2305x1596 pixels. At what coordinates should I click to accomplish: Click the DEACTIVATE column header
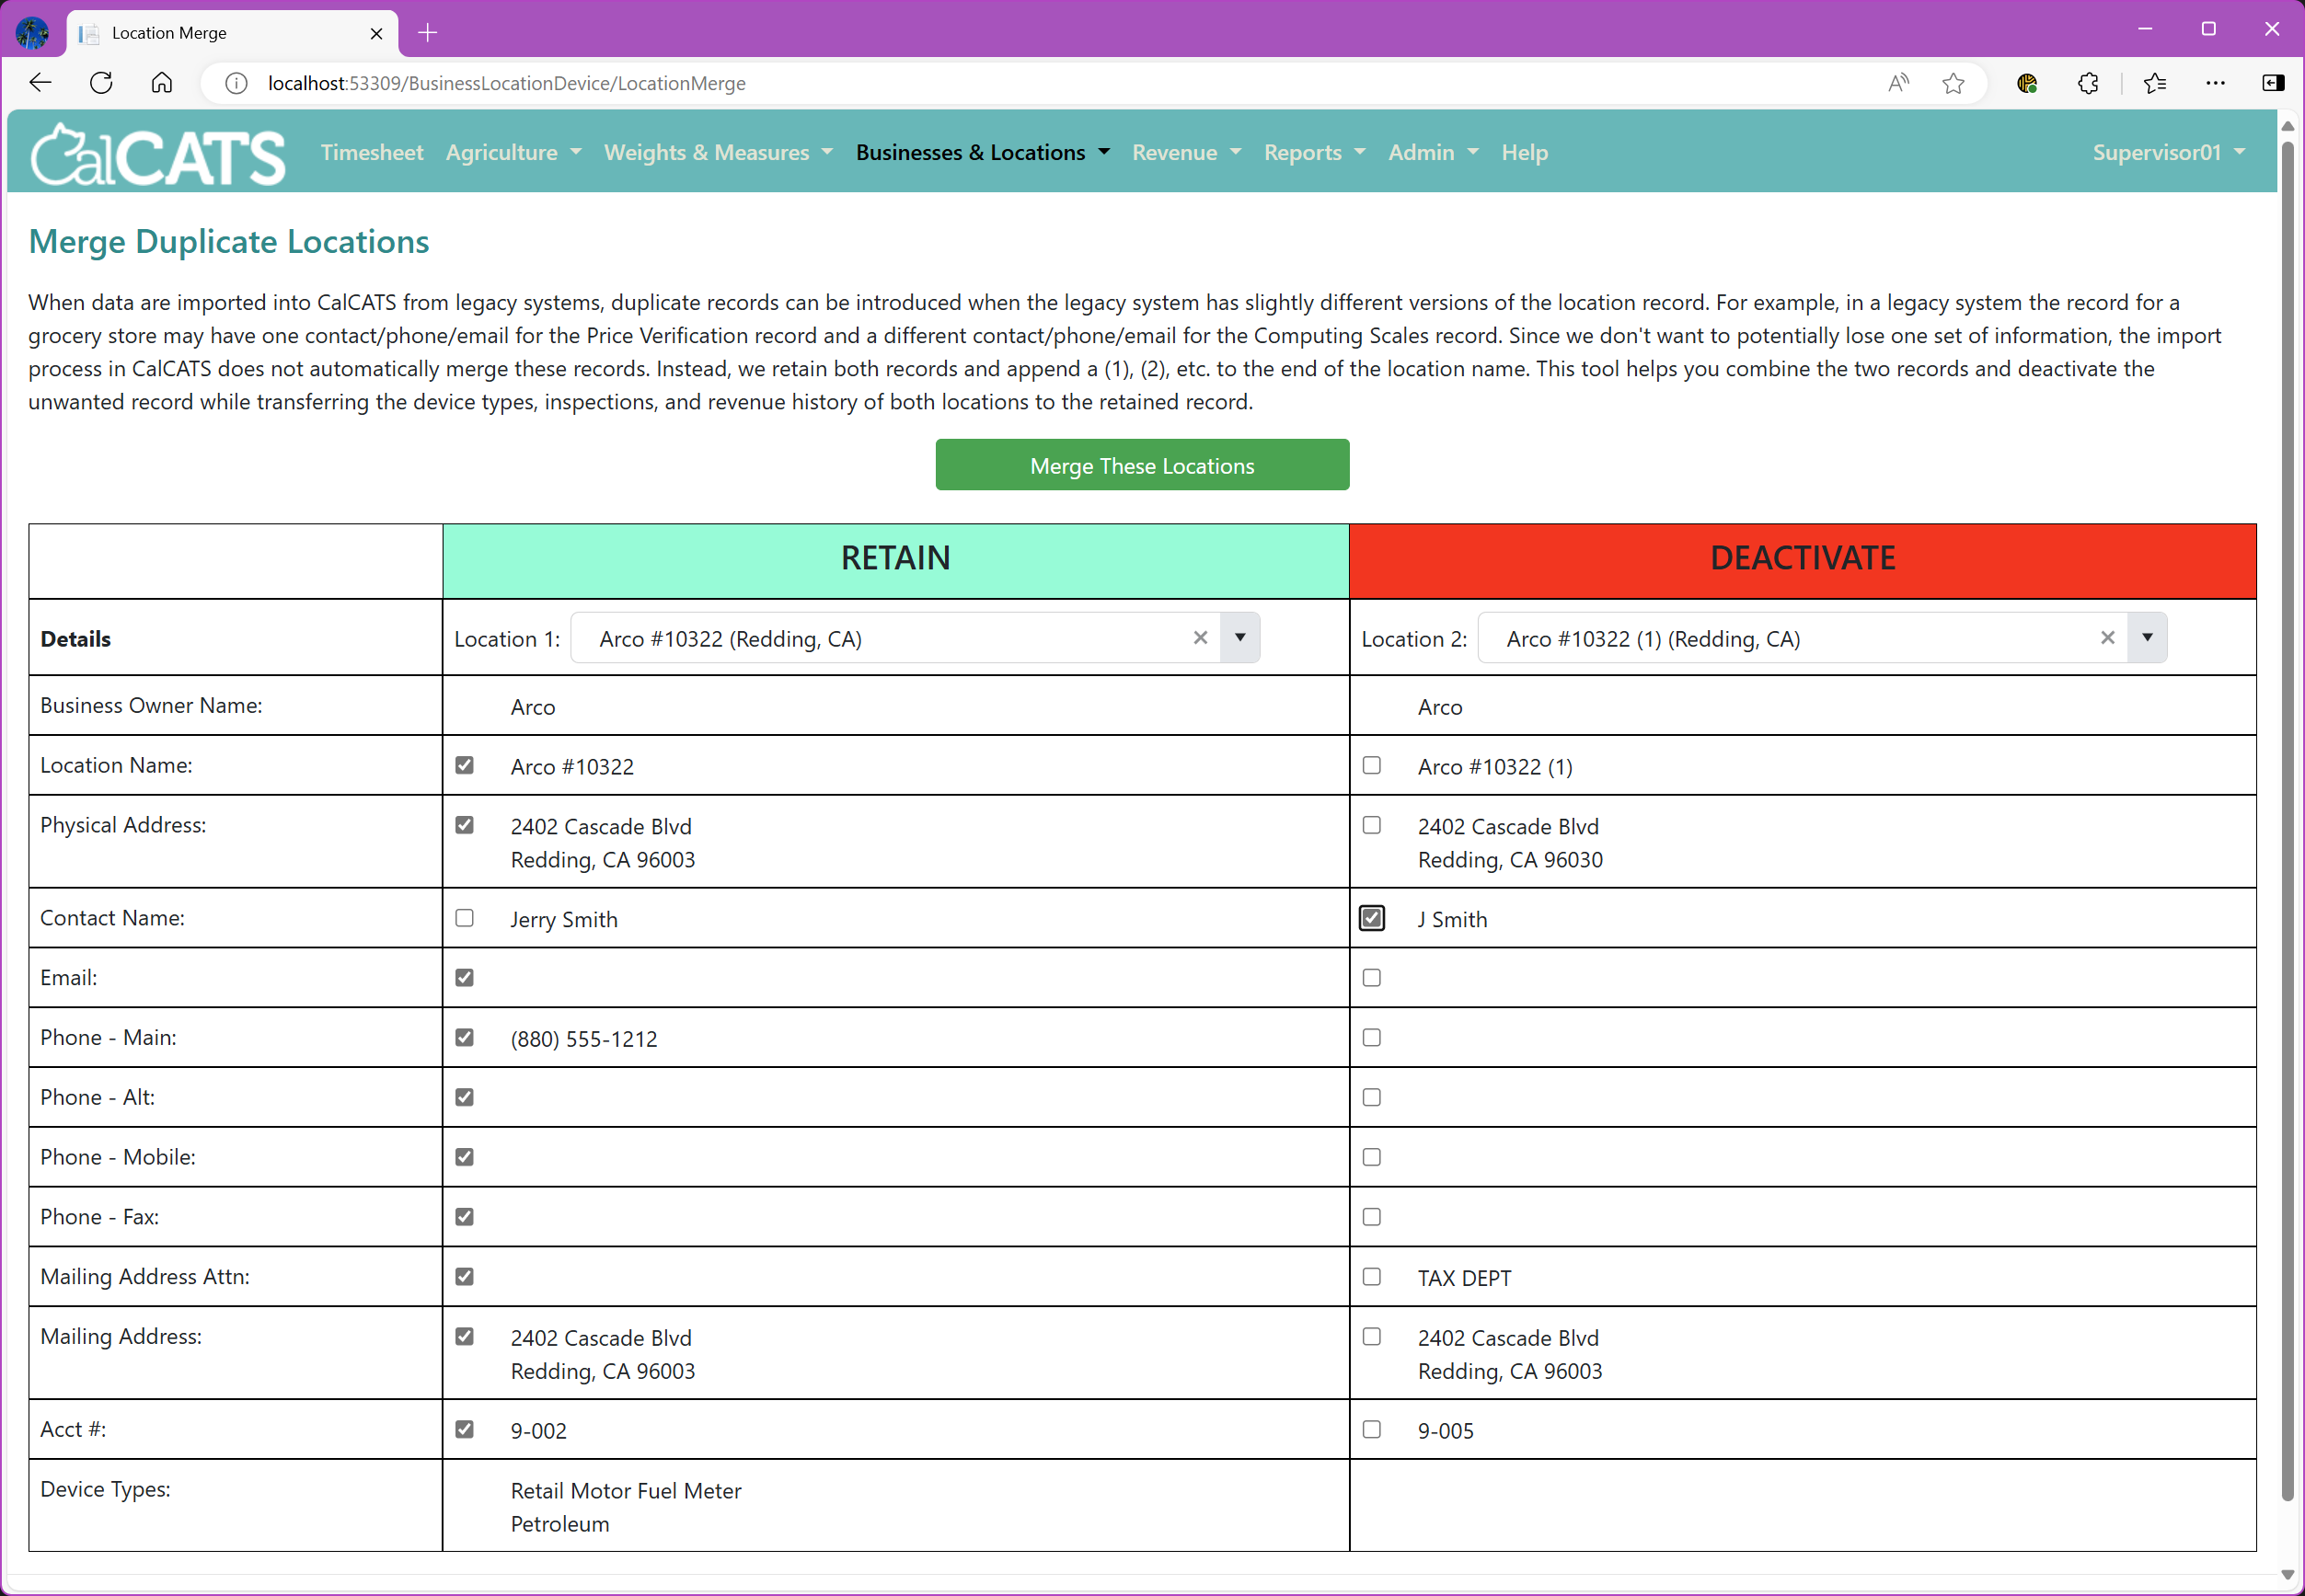pos(1803,560)
